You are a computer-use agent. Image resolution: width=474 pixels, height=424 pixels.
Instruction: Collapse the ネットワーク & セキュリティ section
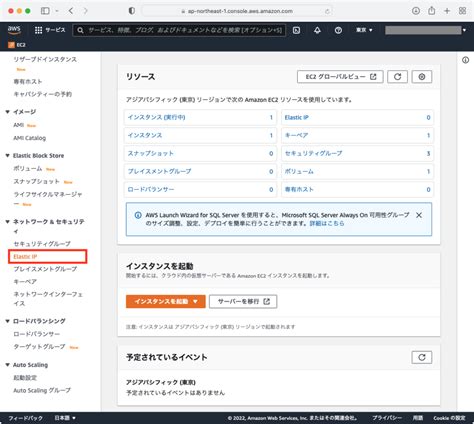coord(7,222)
